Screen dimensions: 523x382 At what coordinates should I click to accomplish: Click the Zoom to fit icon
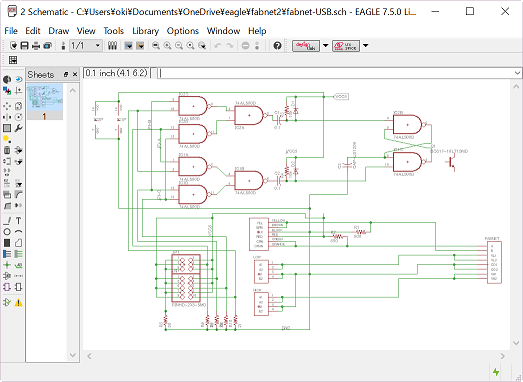coord(156,46)
